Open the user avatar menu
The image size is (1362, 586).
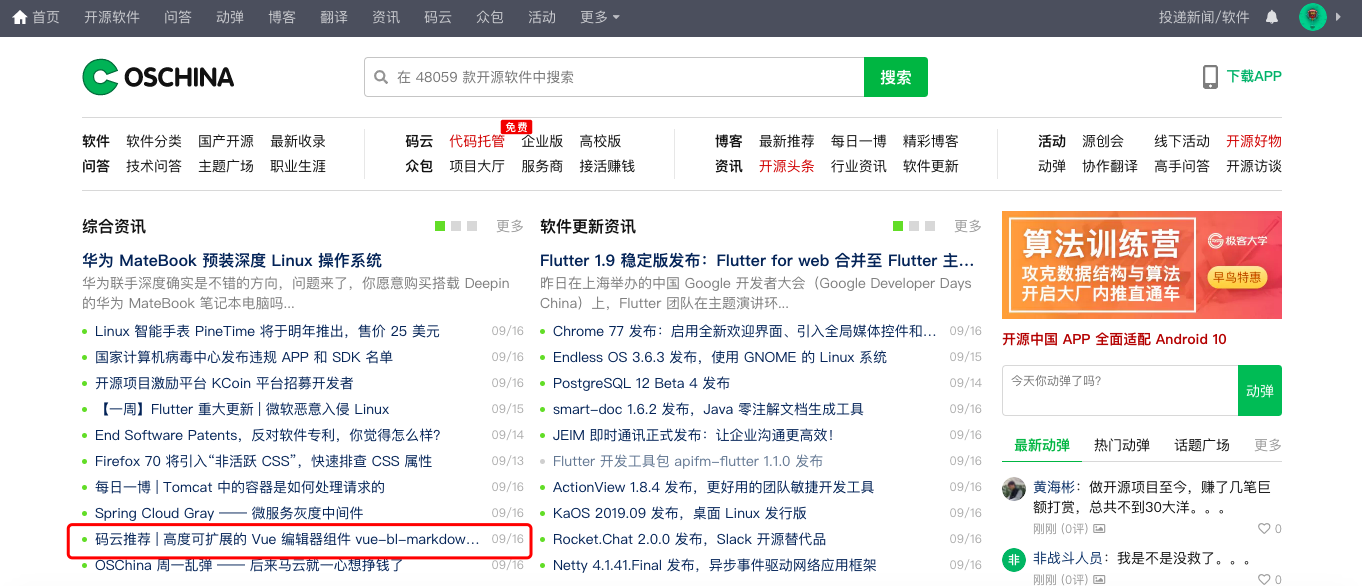[x=1313, y=17]
